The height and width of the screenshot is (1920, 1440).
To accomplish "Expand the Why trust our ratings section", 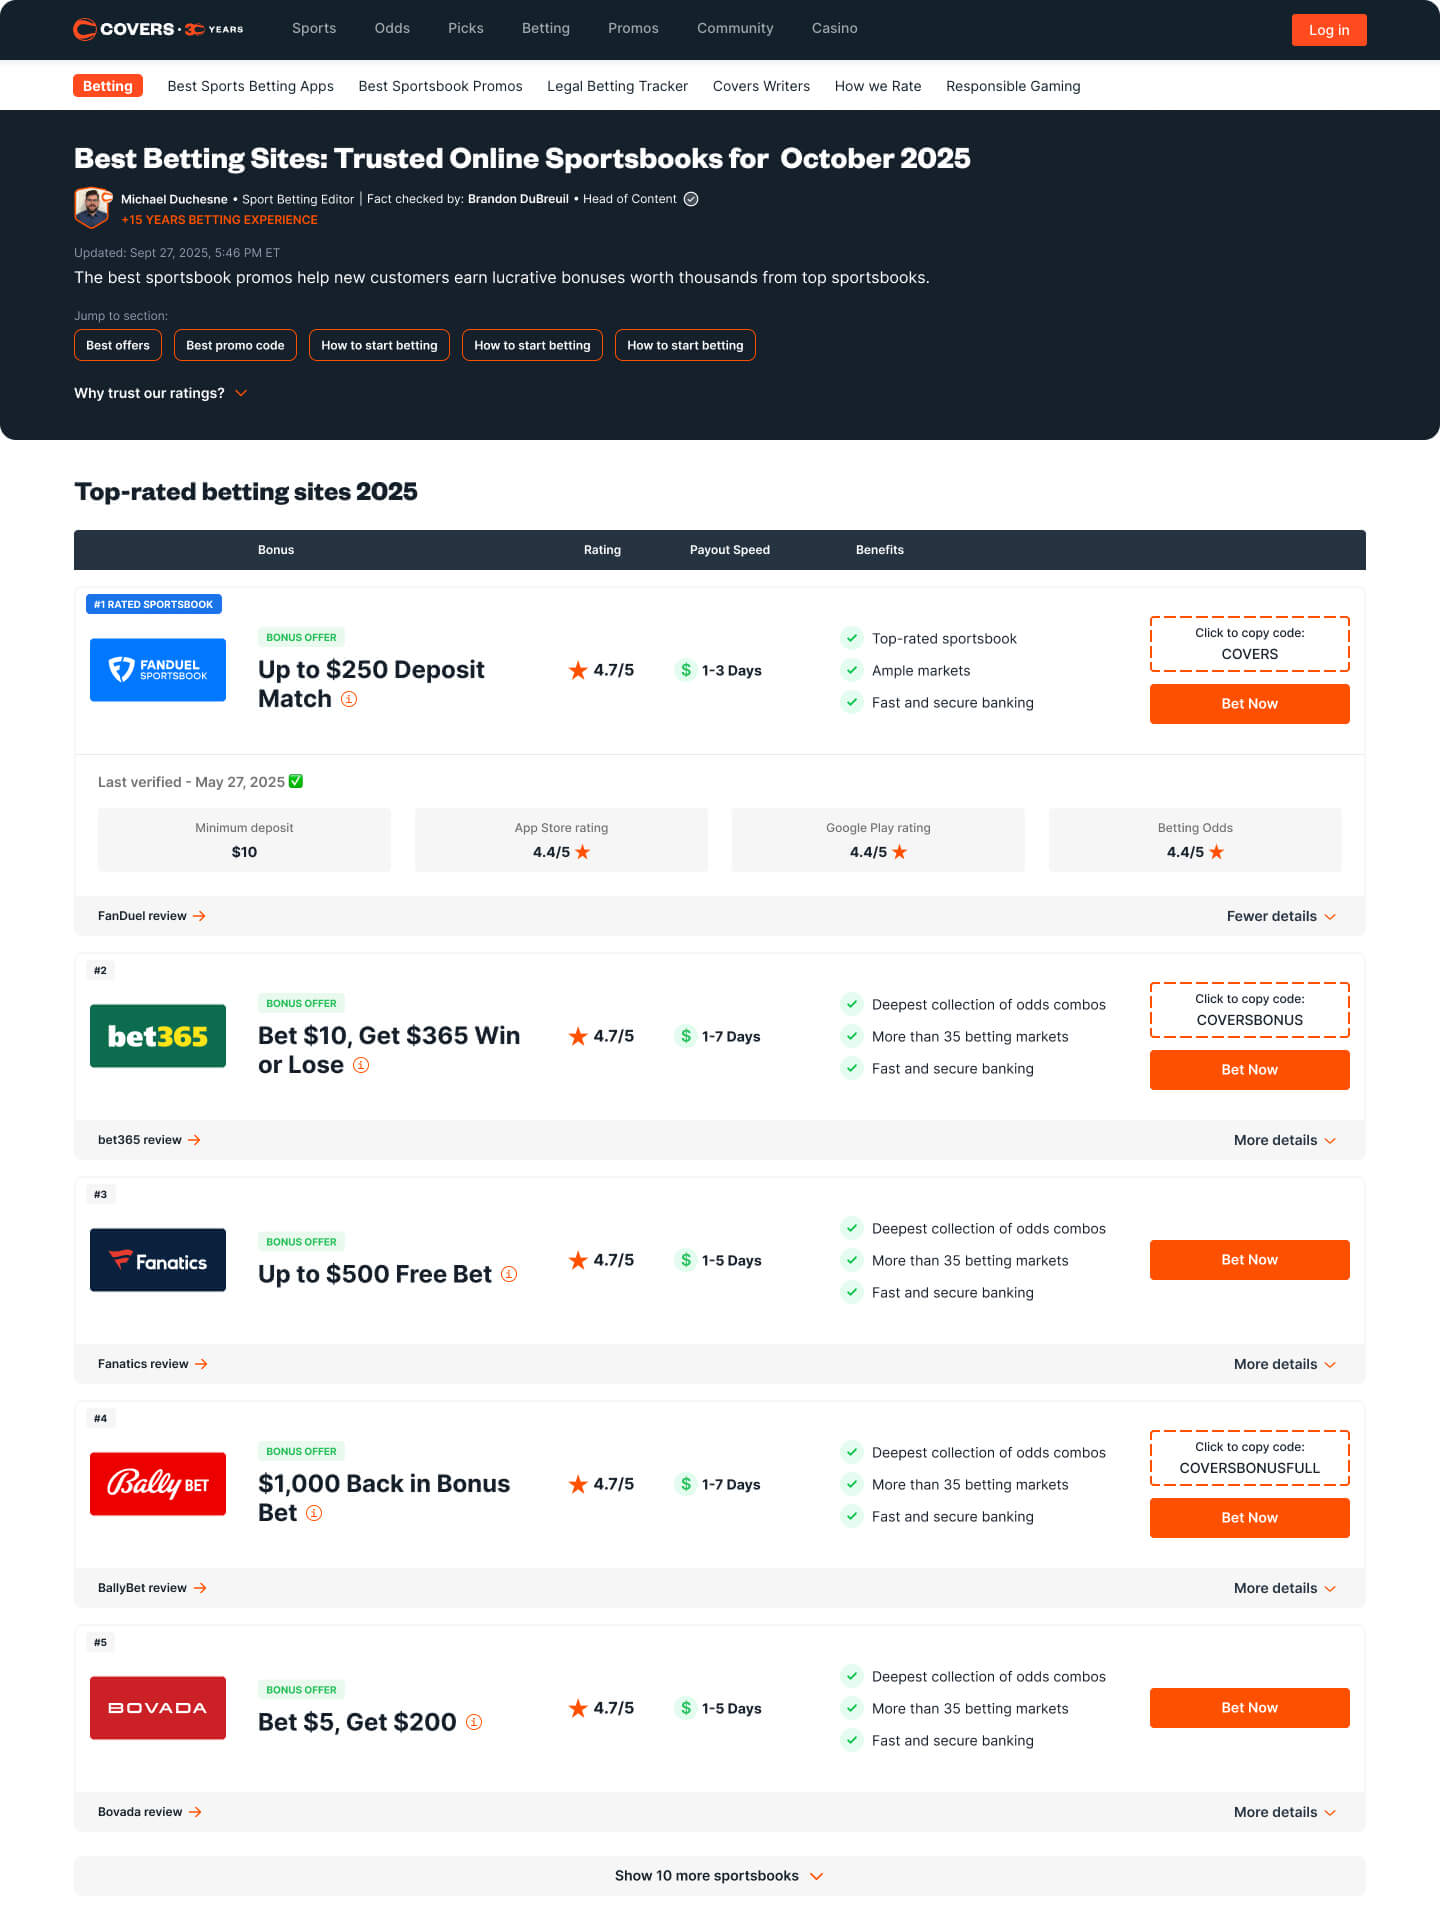I will click(160, 393).
